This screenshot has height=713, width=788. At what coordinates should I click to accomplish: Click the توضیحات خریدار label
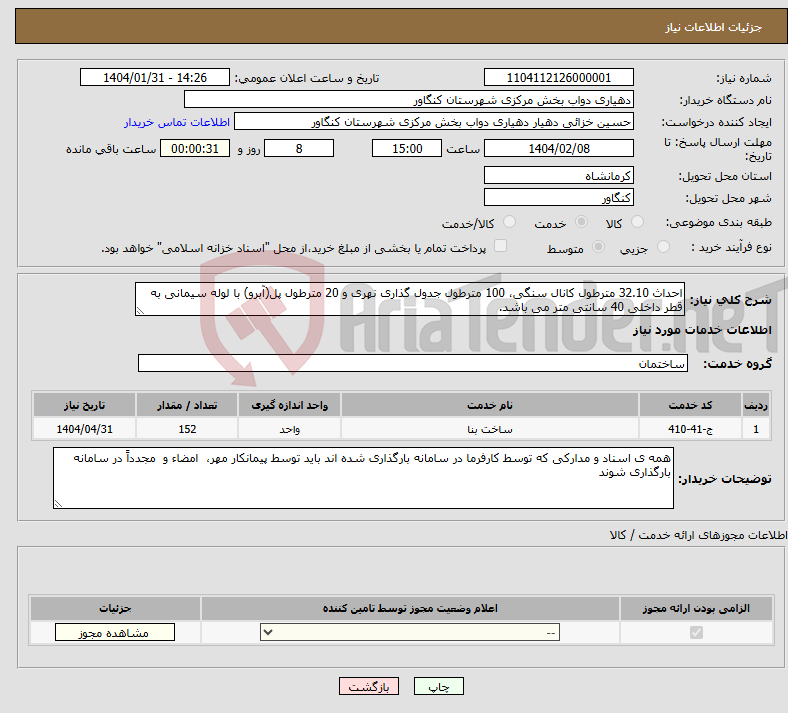725,479
